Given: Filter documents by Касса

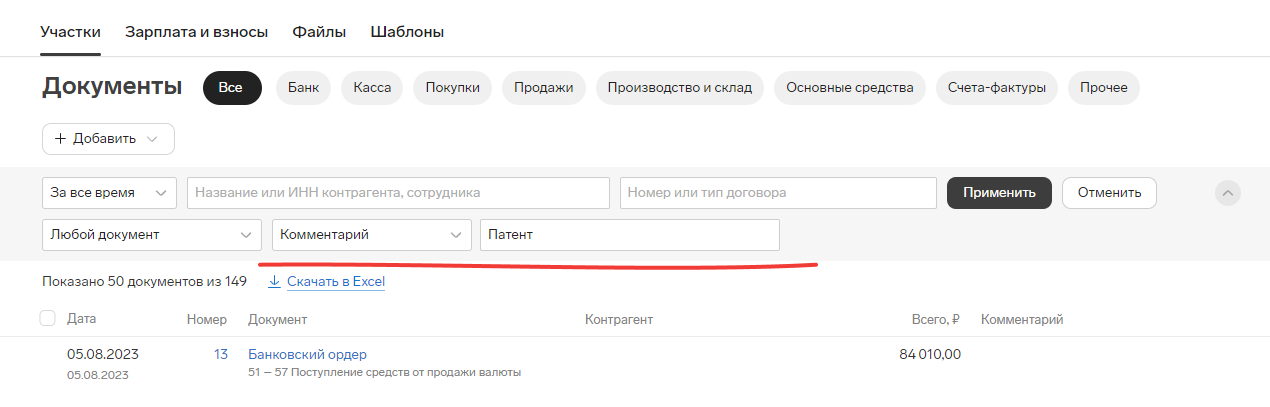Looking at the screenshot, I should click(372, 87).
